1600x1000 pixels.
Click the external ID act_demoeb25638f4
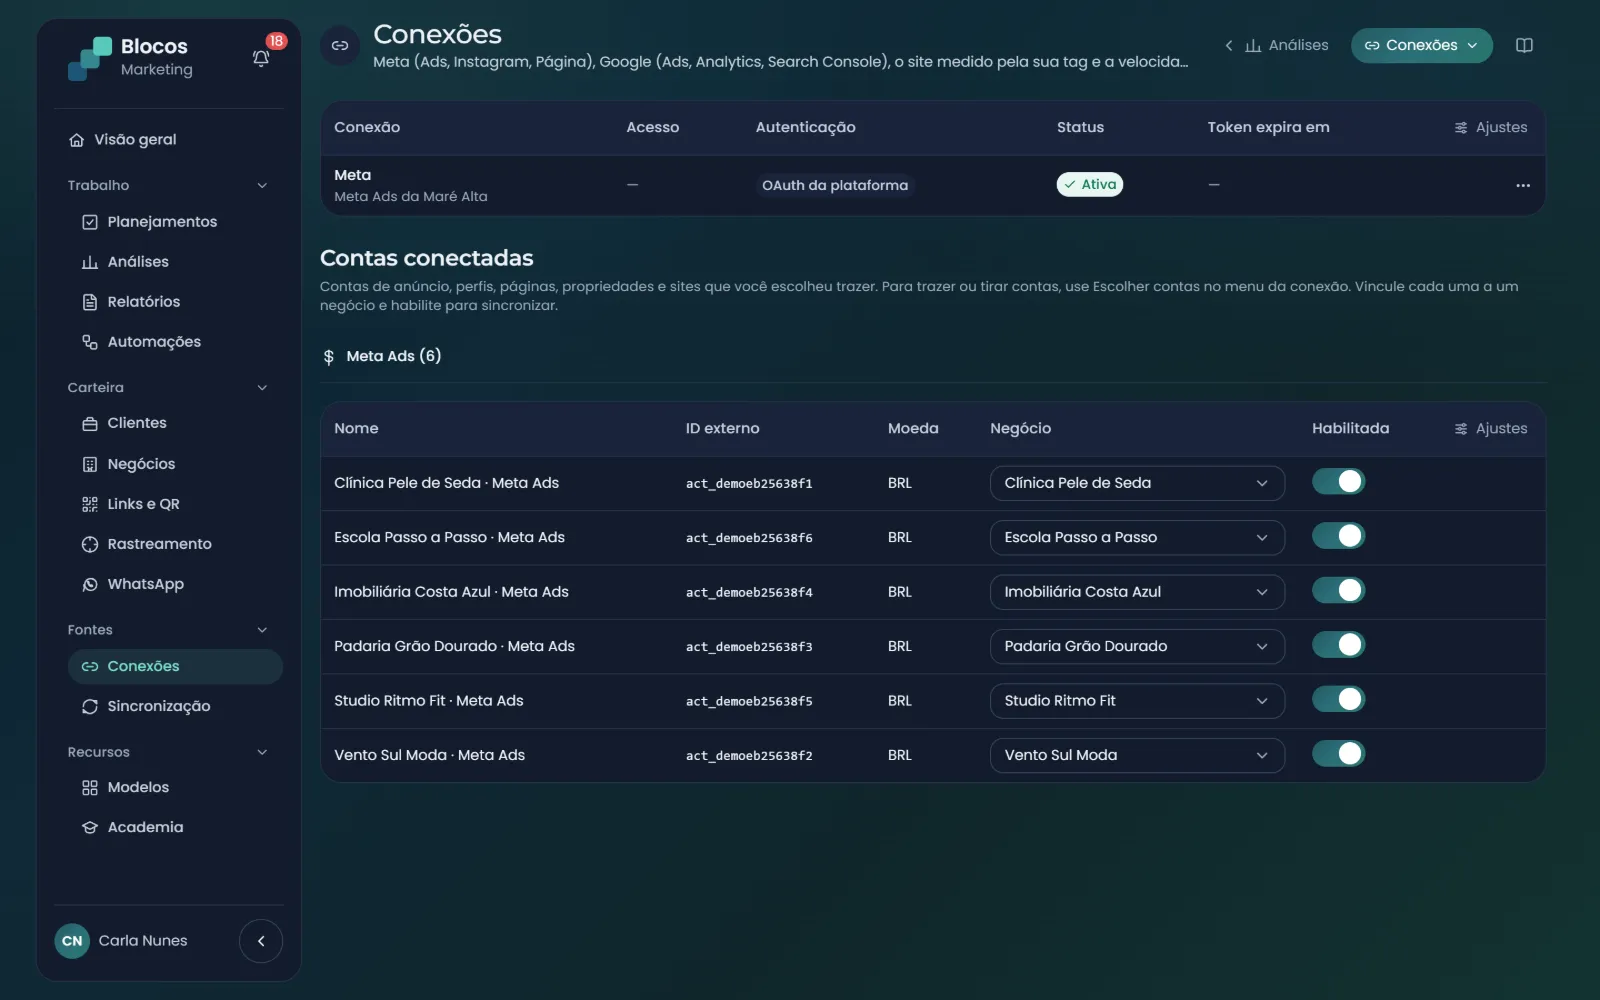[x=749, y=593]
